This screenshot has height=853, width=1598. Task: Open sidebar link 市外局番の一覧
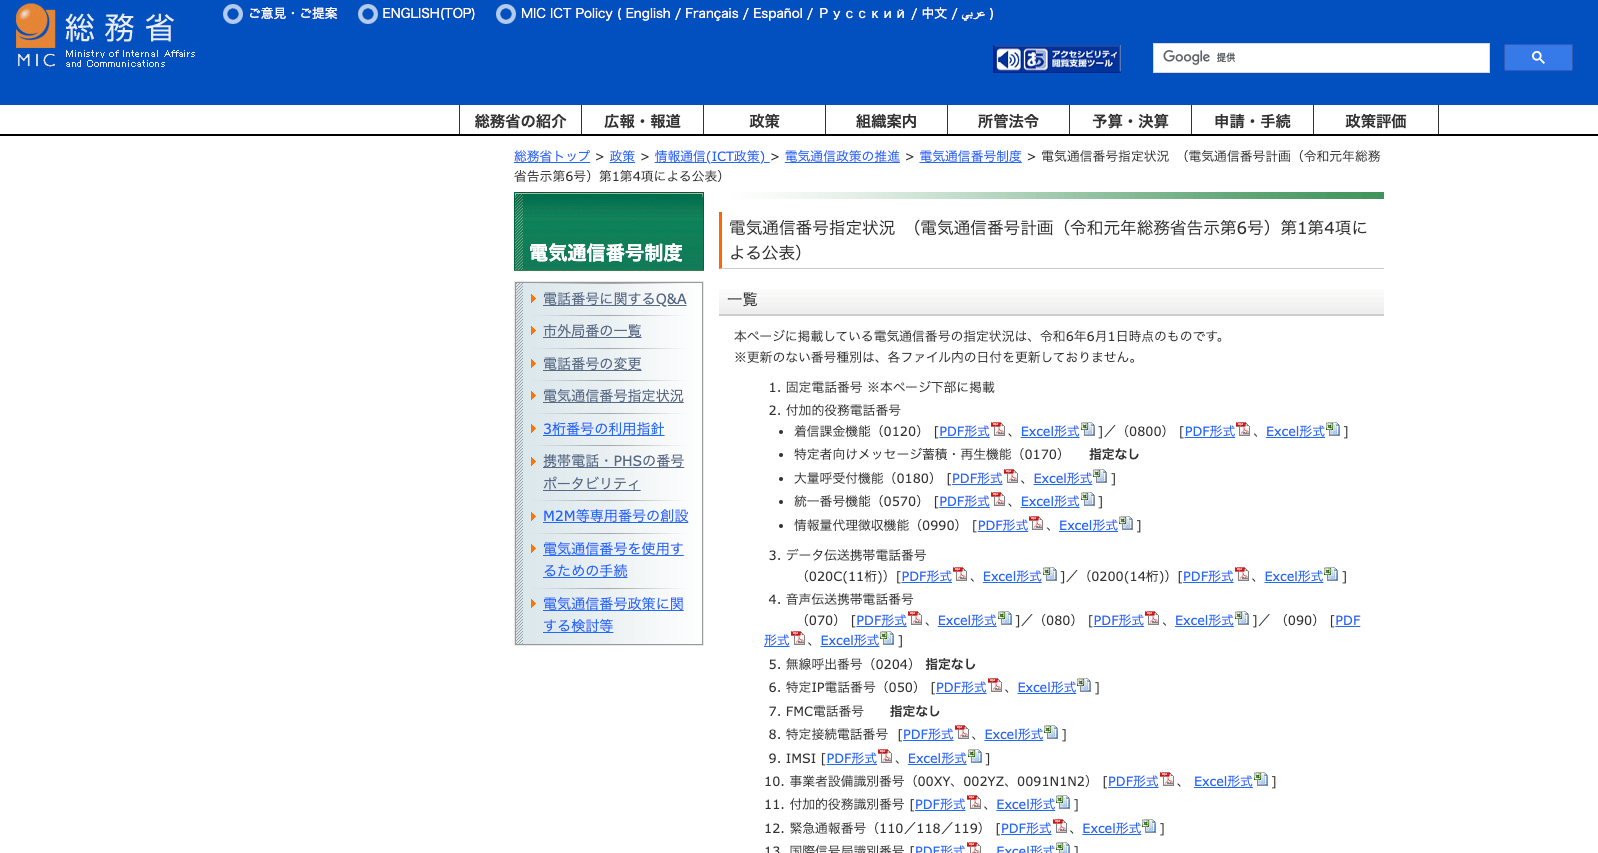tap(592, 331)
